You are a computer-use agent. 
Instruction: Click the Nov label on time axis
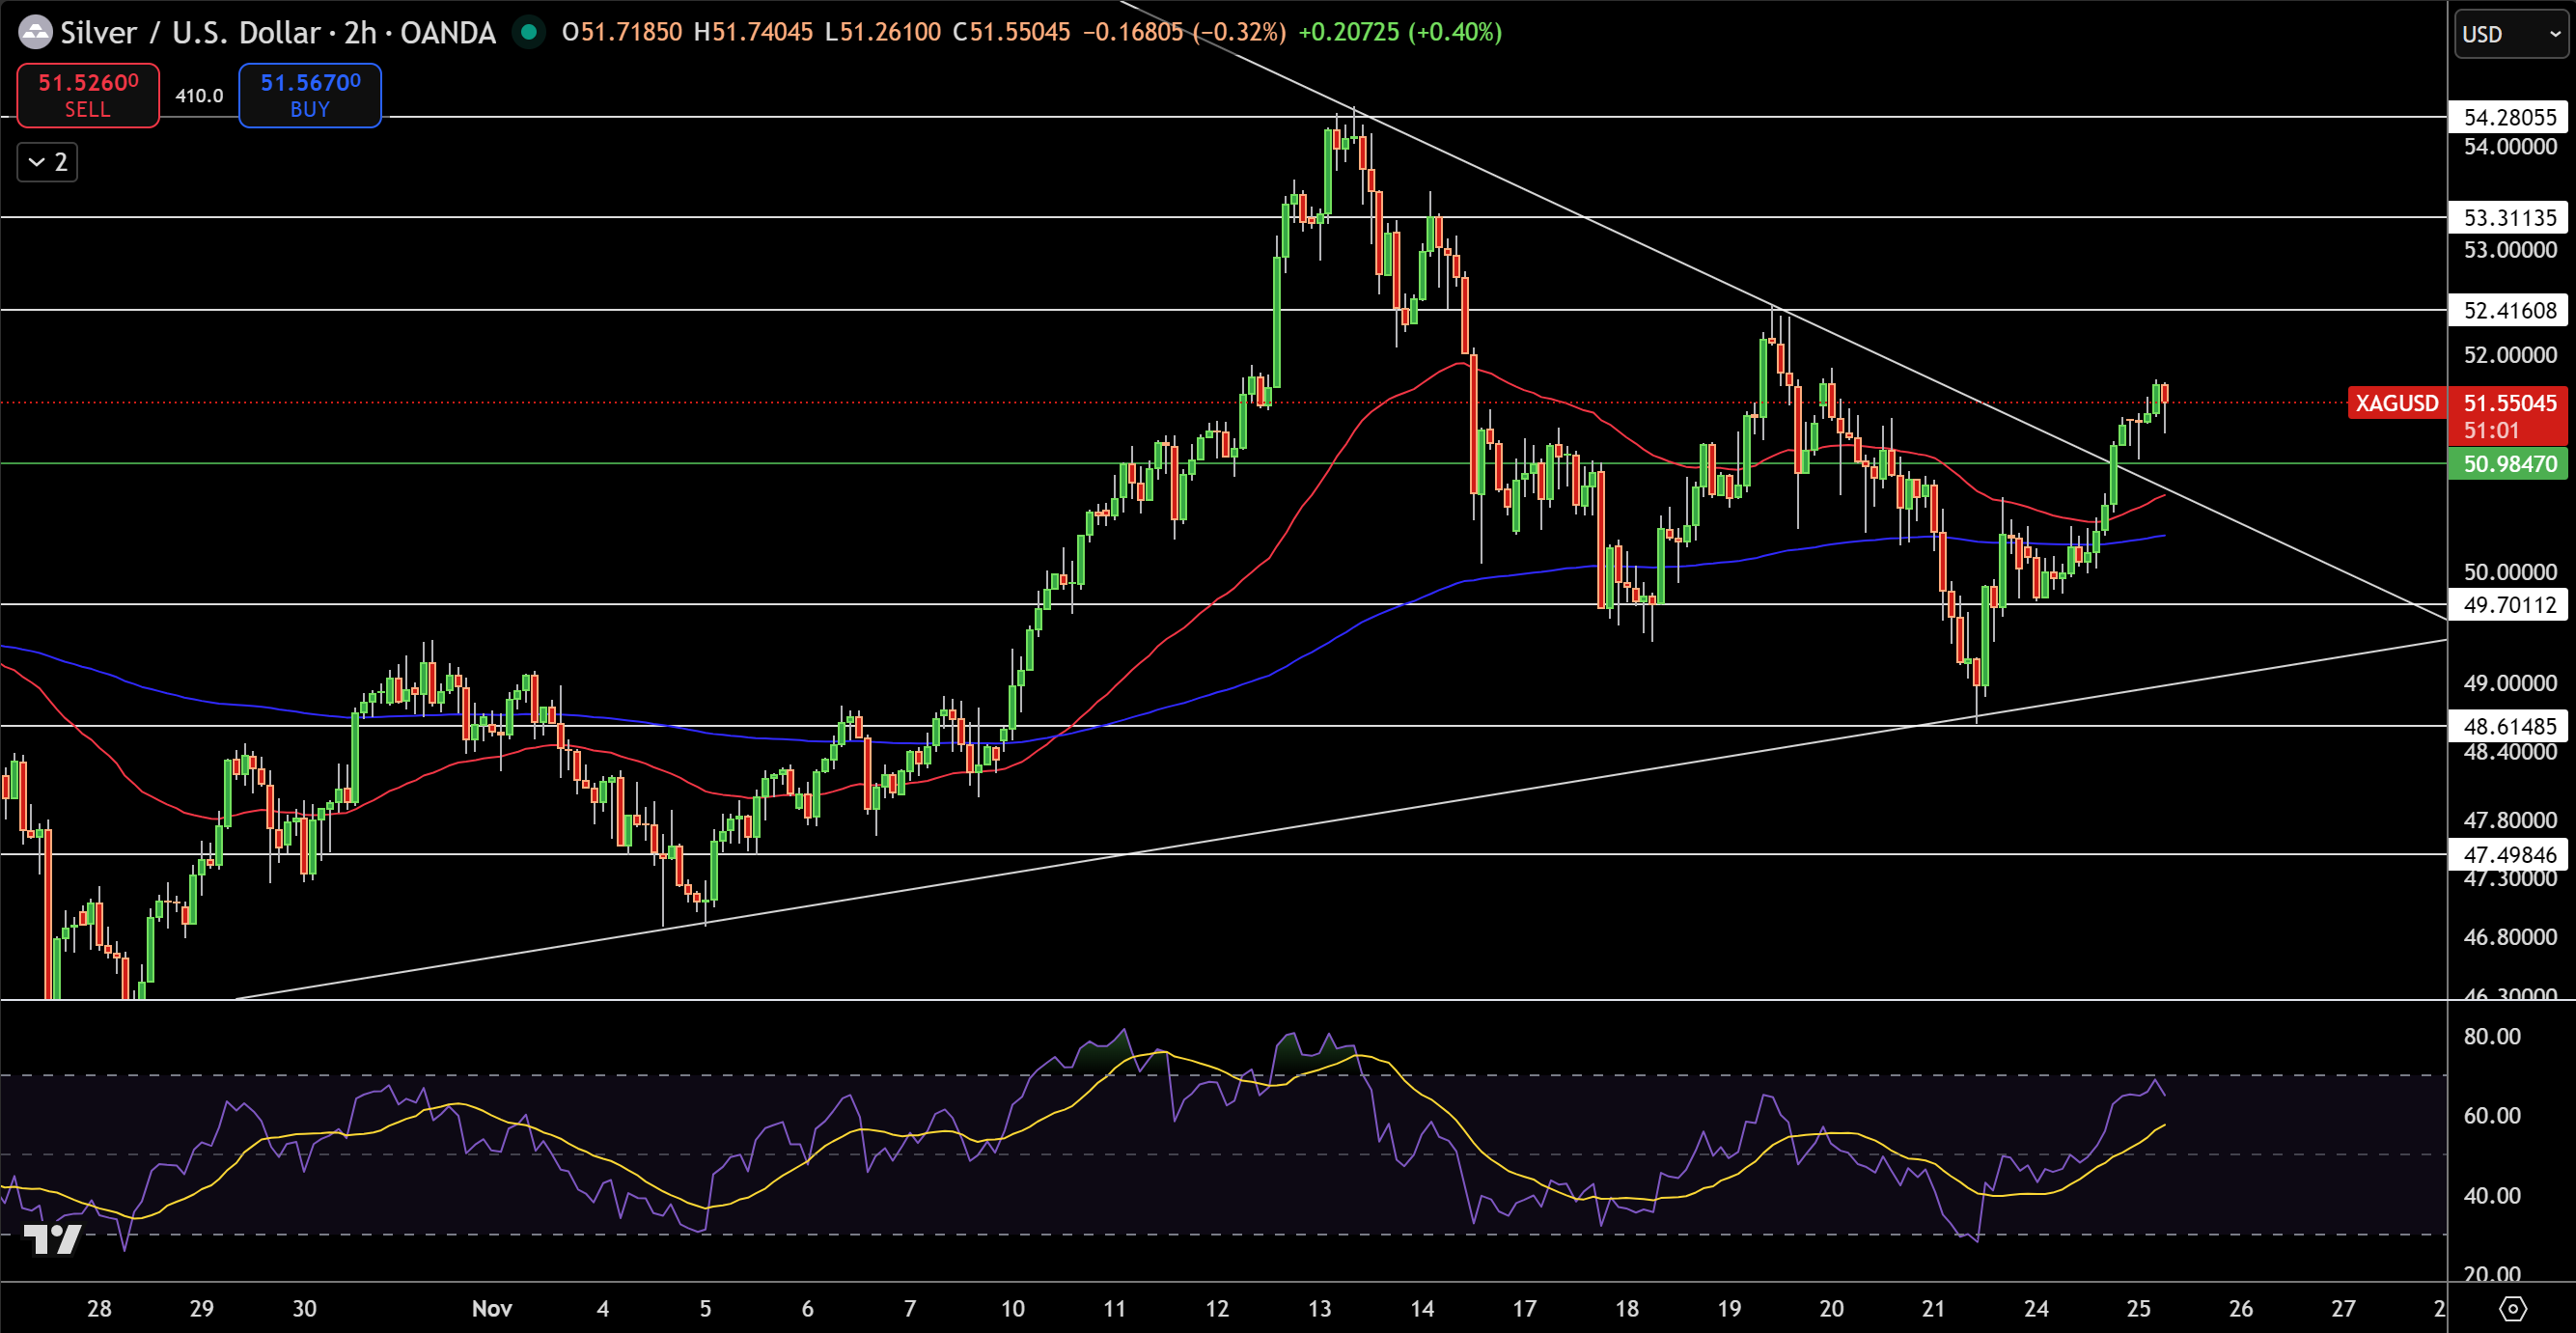(492, 1308)
